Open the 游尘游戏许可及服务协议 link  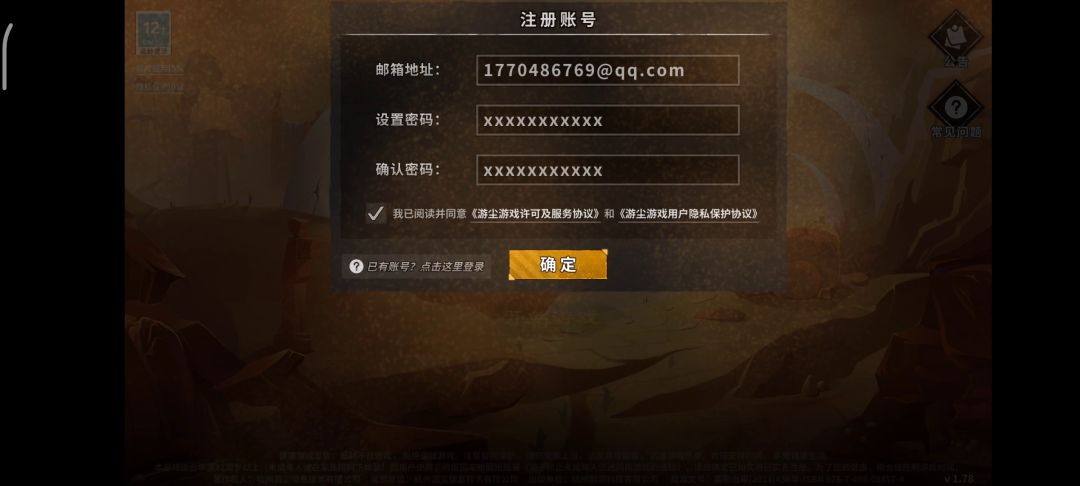pos(535,214)
